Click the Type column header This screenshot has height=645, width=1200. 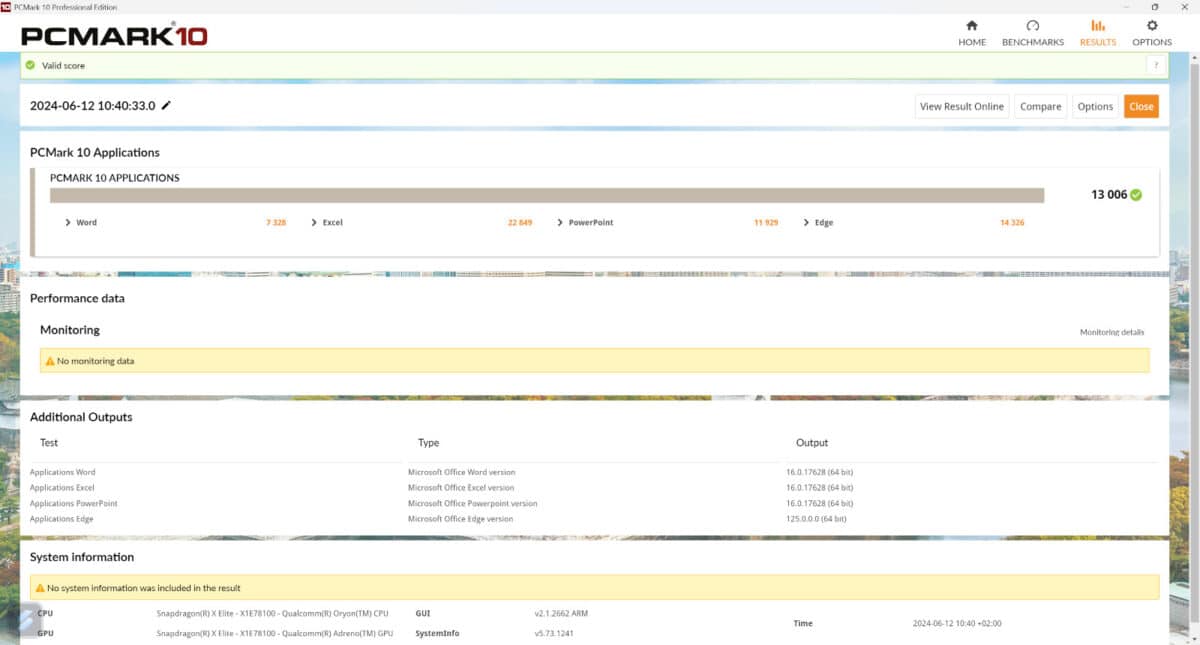428,442
